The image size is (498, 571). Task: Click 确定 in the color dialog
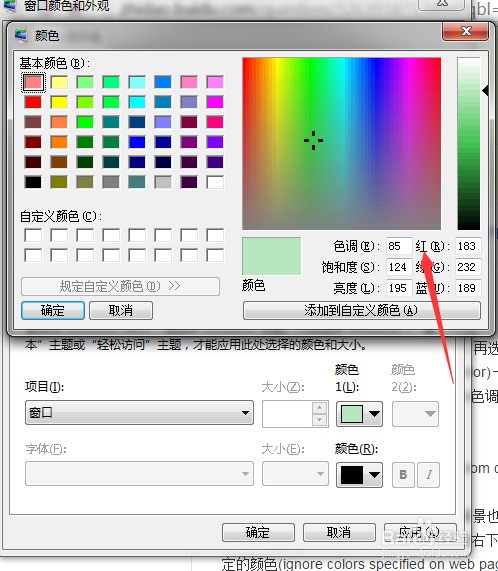pyautogui.click(x=53, y=311)
